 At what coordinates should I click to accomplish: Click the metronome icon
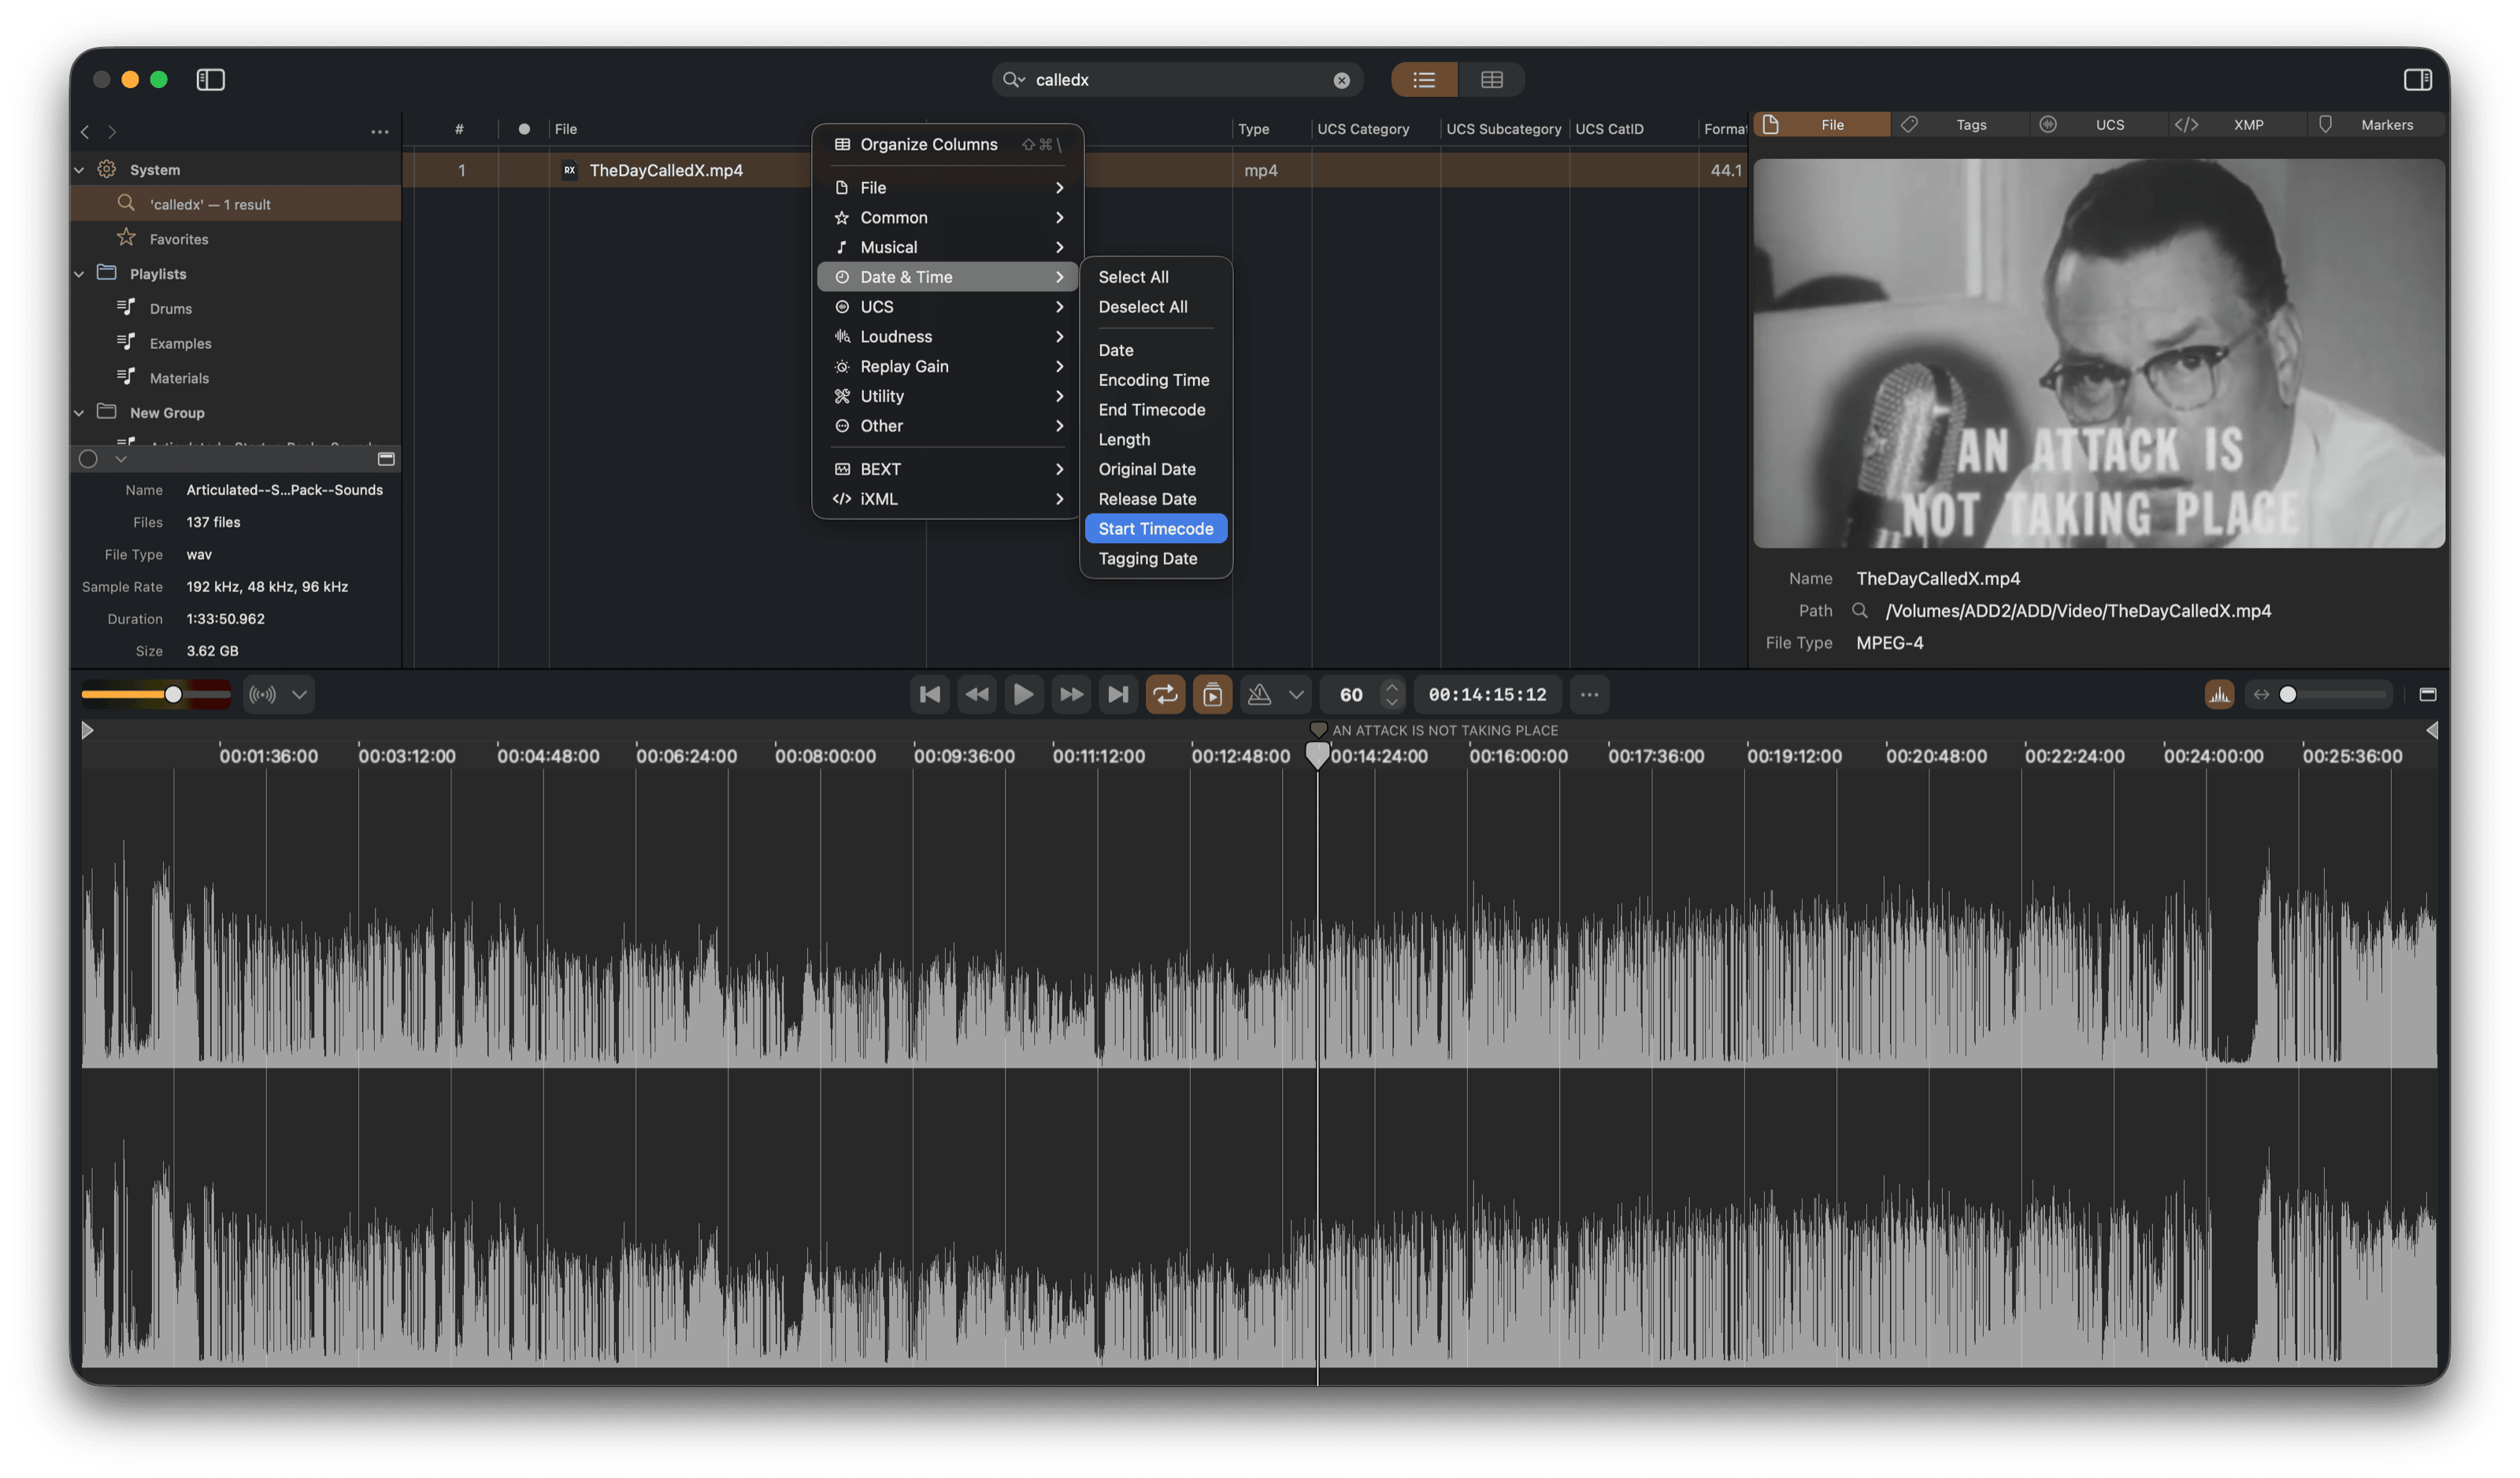(1260, 695)
